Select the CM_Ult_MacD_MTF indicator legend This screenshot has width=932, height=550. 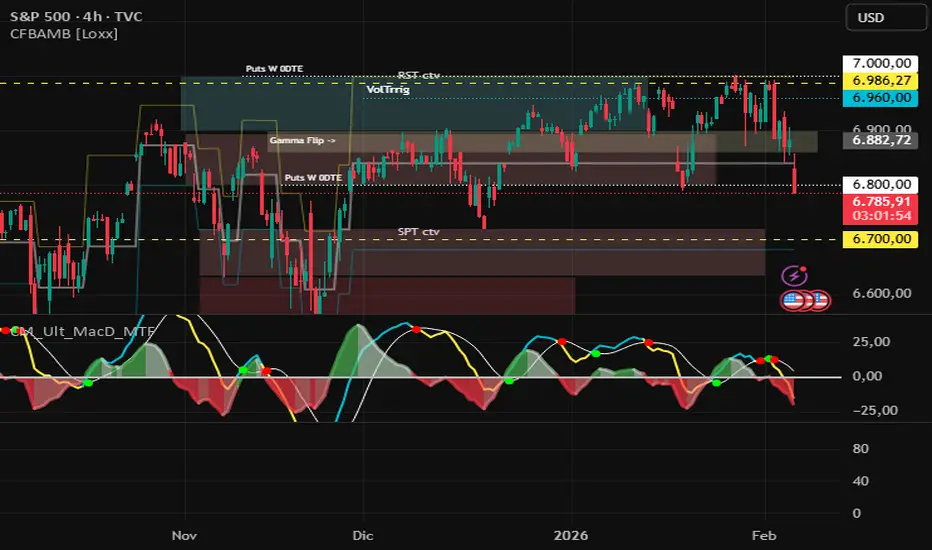tap(82, 331)
